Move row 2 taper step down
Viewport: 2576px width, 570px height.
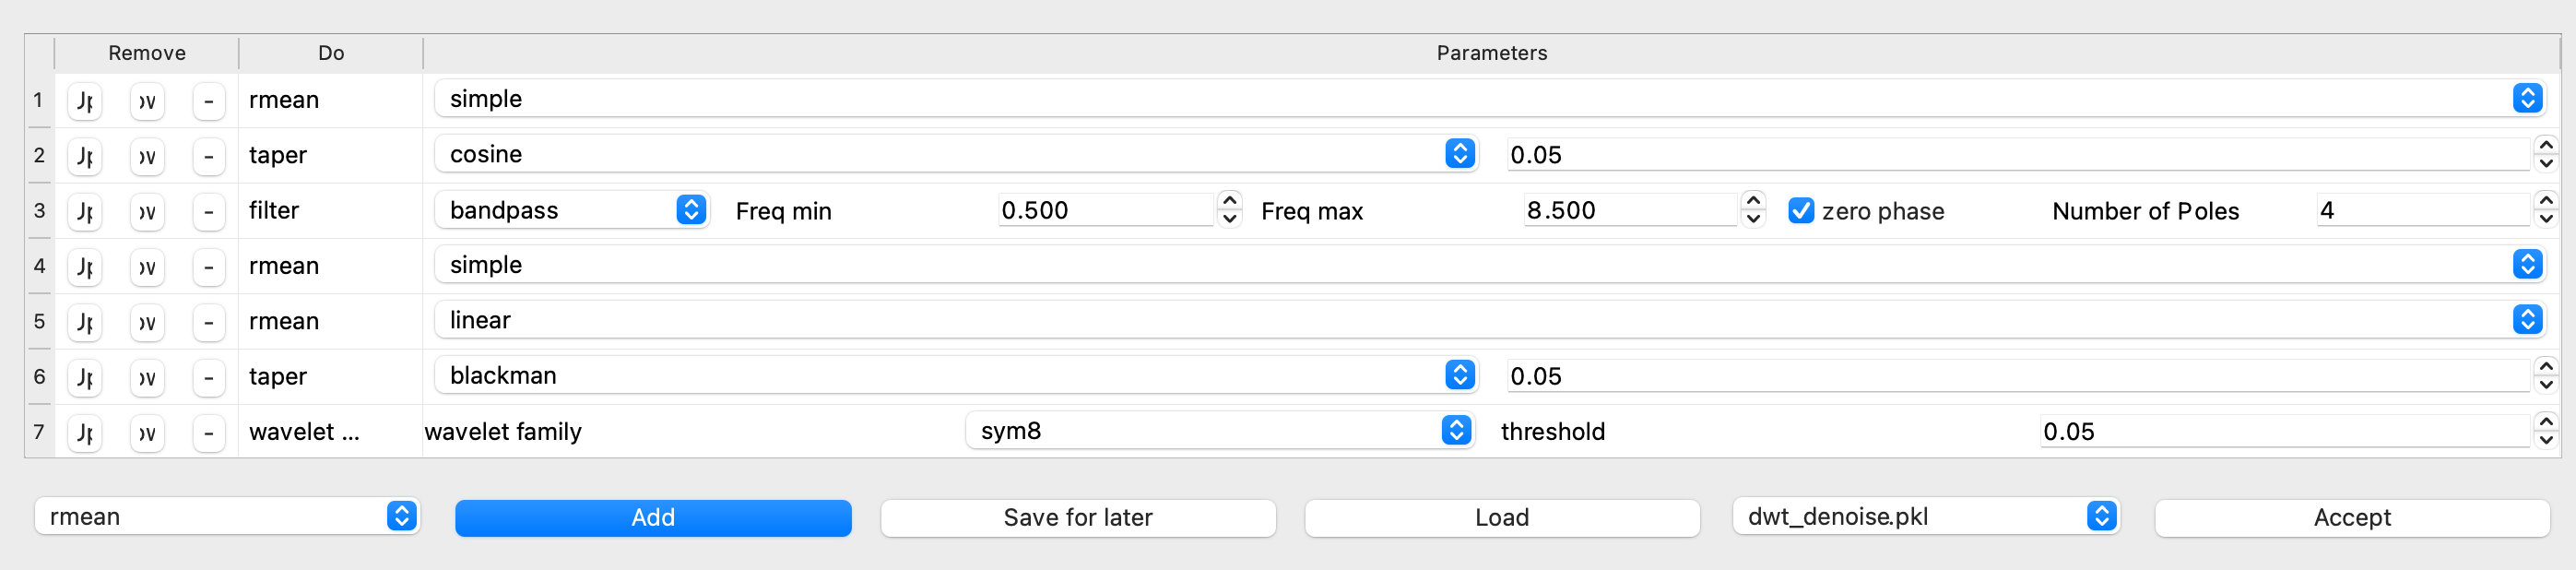pyautogui.click(x=147, y=156)
